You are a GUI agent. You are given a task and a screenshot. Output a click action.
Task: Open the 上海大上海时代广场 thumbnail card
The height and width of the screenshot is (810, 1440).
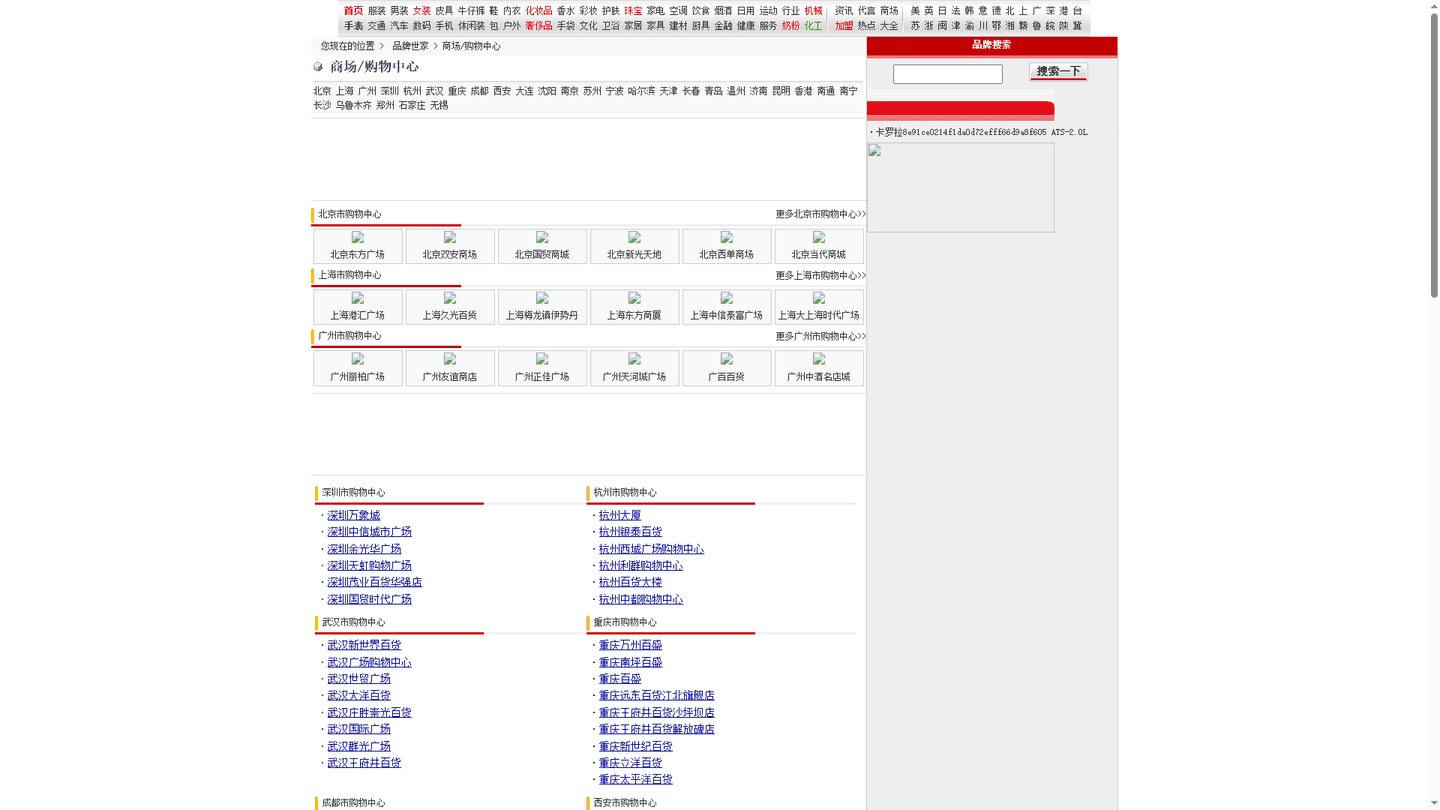(x=819, y=307)
